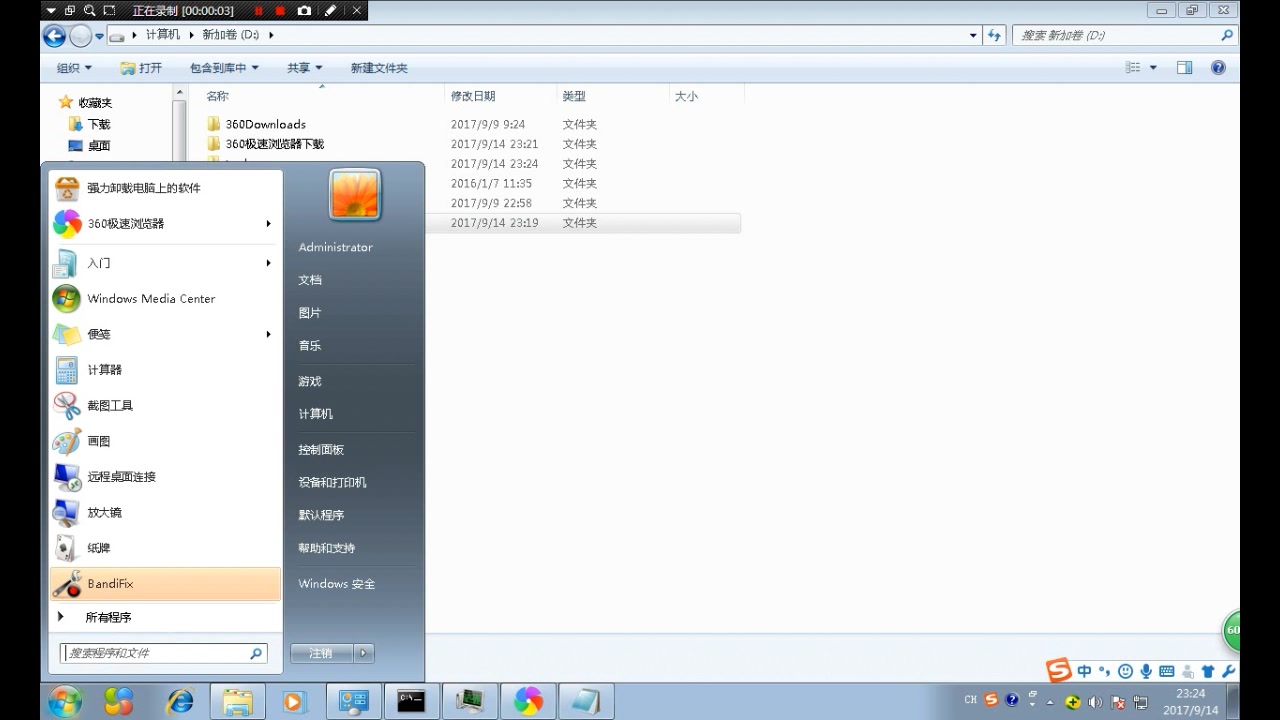Open the shutdown options arrow beside 注销
Image resolution: width=1280 pixels, height=720 pixels.
point(364,653)
